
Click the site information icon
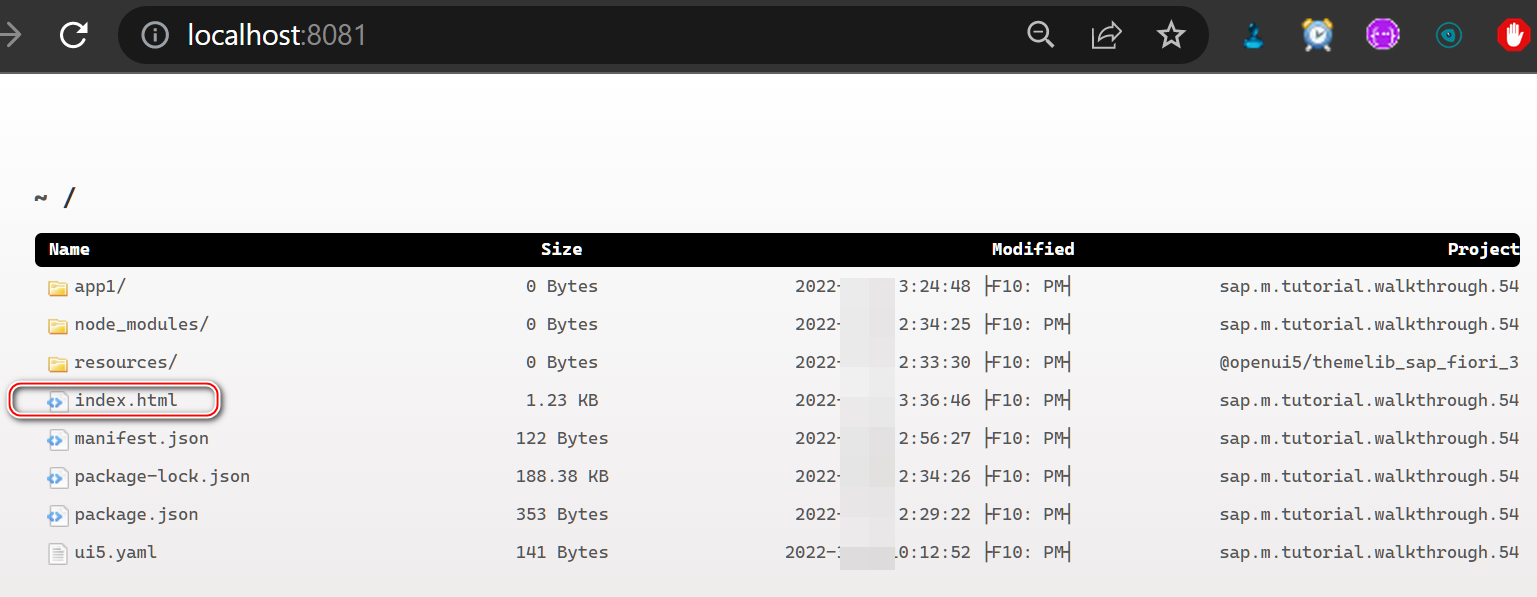tap(154, 36)
